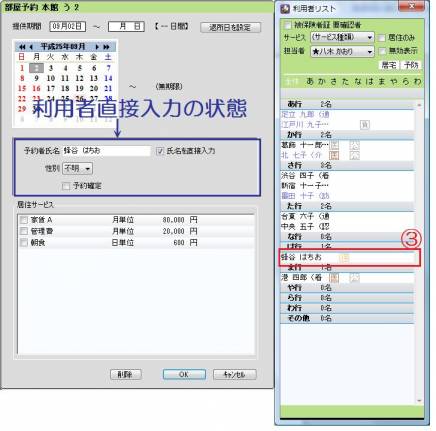This screenshot has height=431, width=436.
Task: Check the 朝食 service checkbox
Action: pos(24,243)
